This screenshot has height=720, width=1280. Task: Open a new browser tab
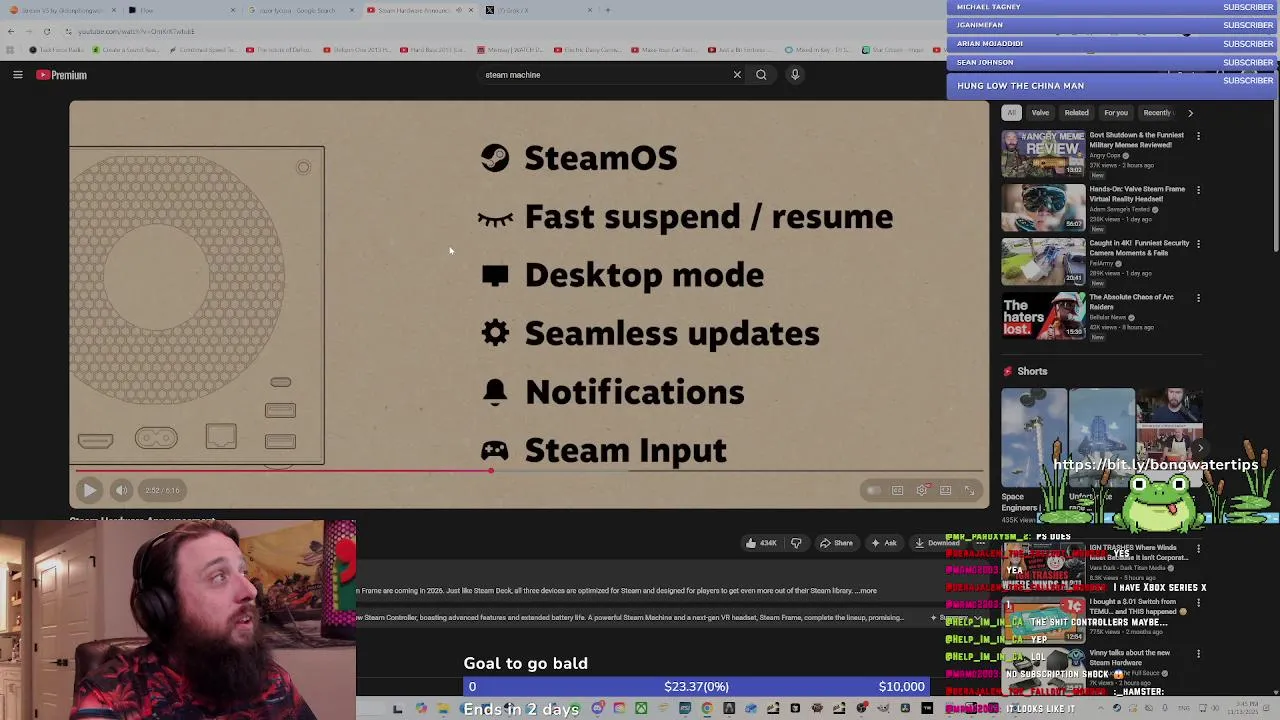tap(608, 10)
